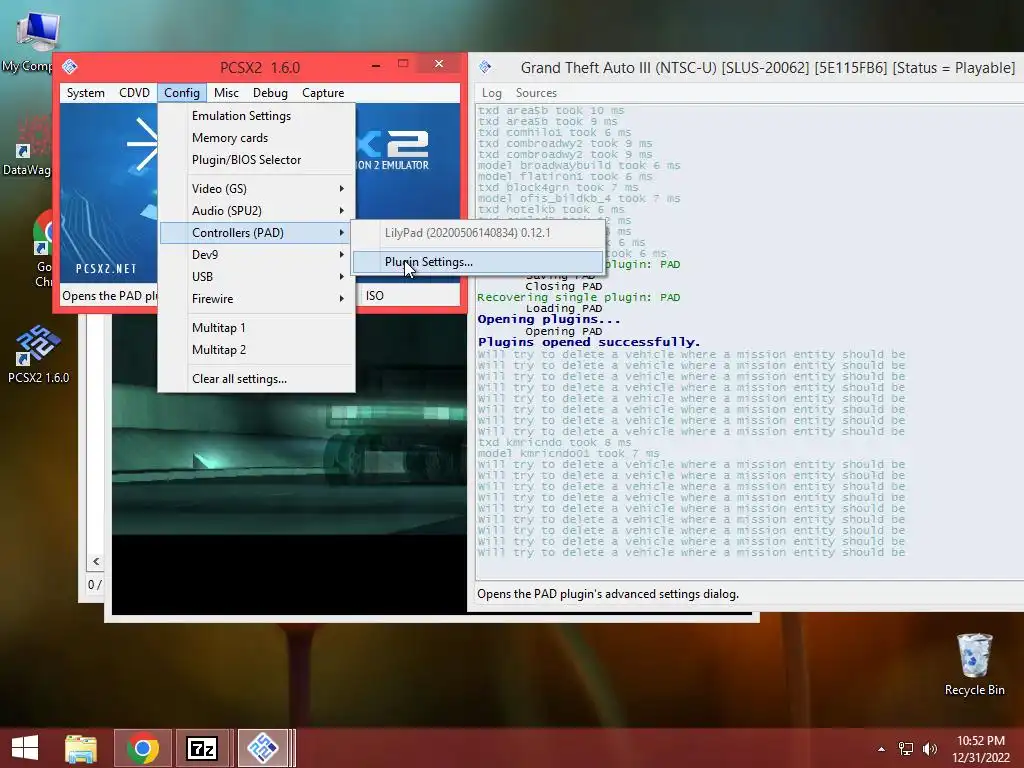1024x768 pixels.
Task: Select the PCSX2 1.6.0 desktop shortcut
Action: point(38,354)
